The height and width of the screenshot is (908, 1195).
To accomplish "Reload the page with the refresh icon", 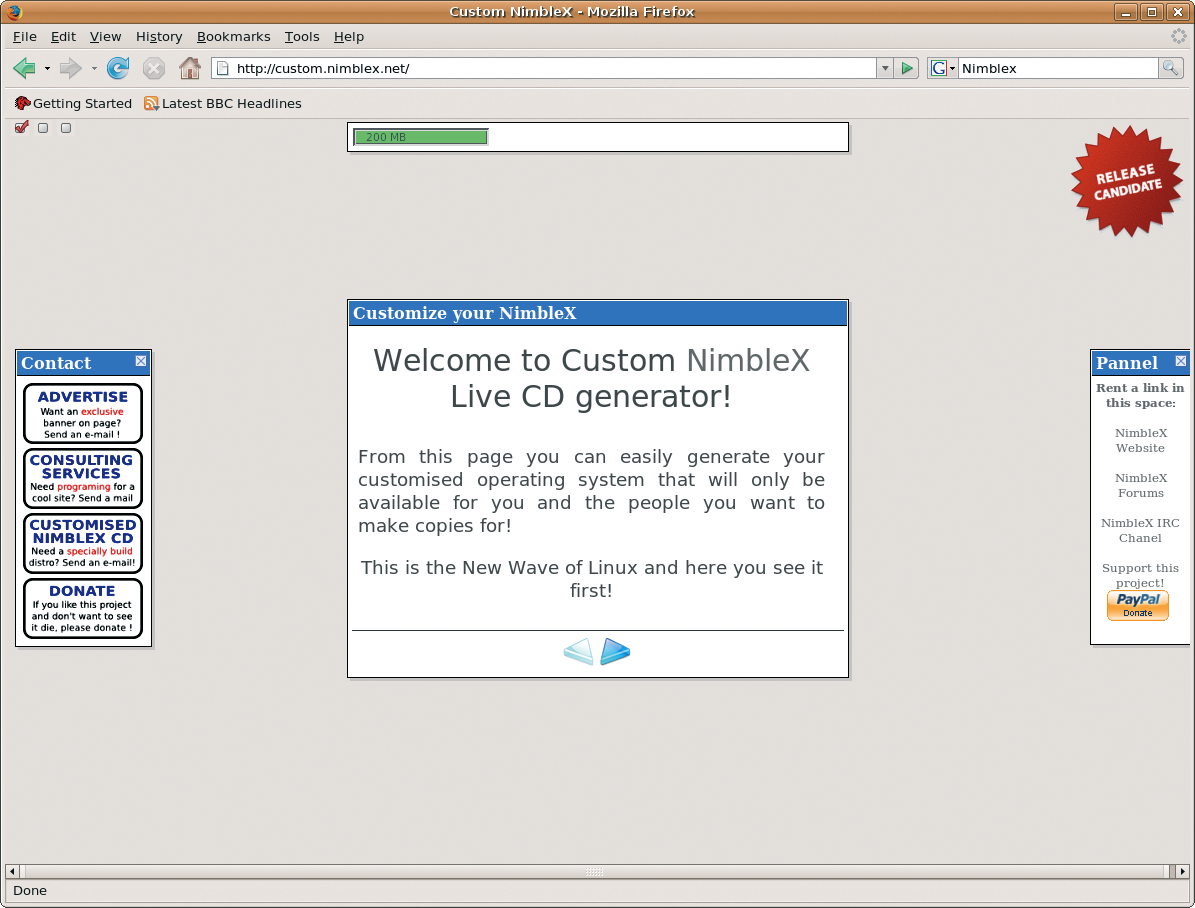I will coord(118,68).
